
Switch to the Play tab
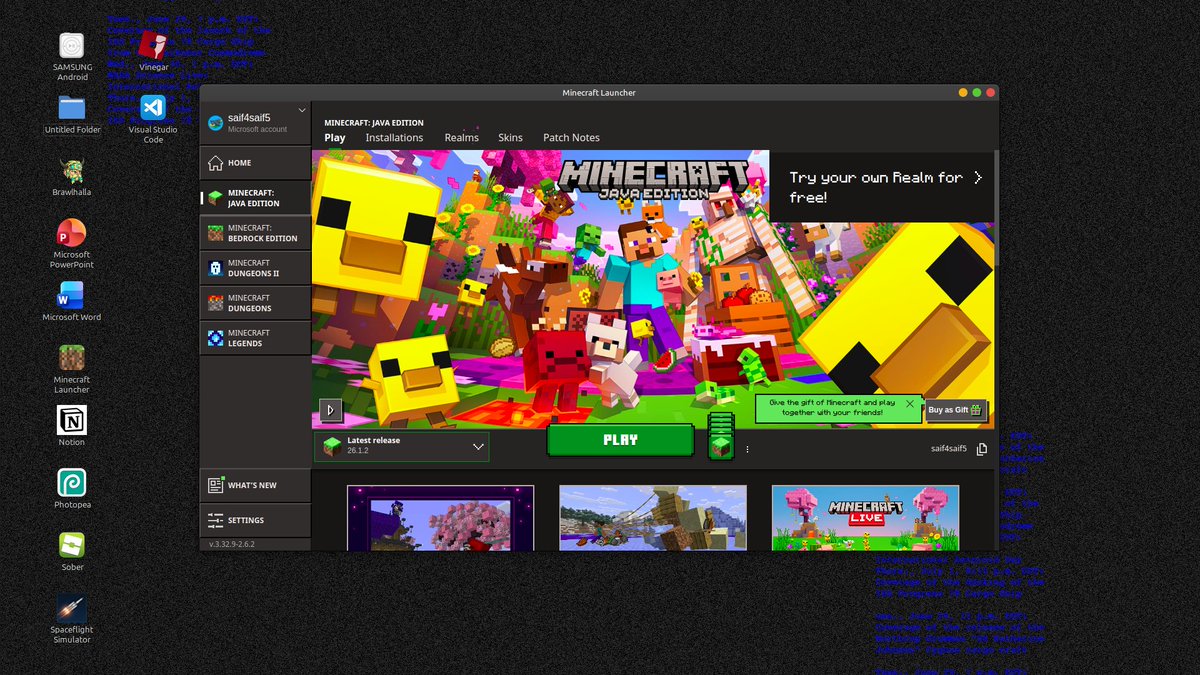click(335, 138)
